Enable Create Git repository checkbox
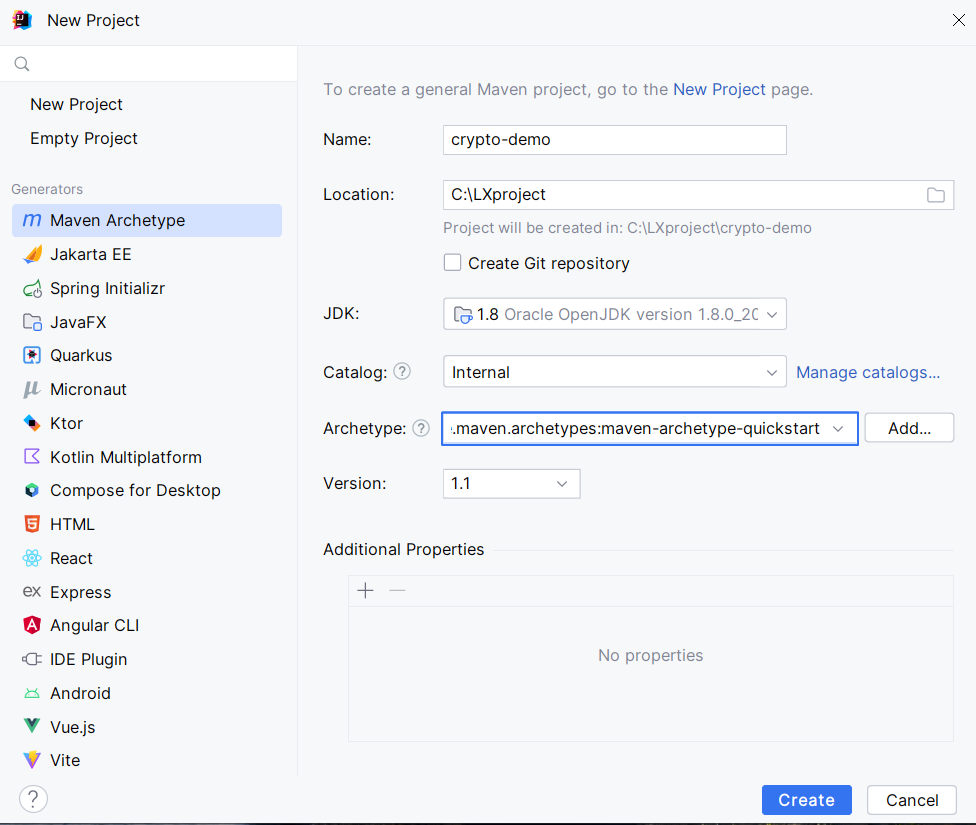976x825 pixels. (453, 262)
